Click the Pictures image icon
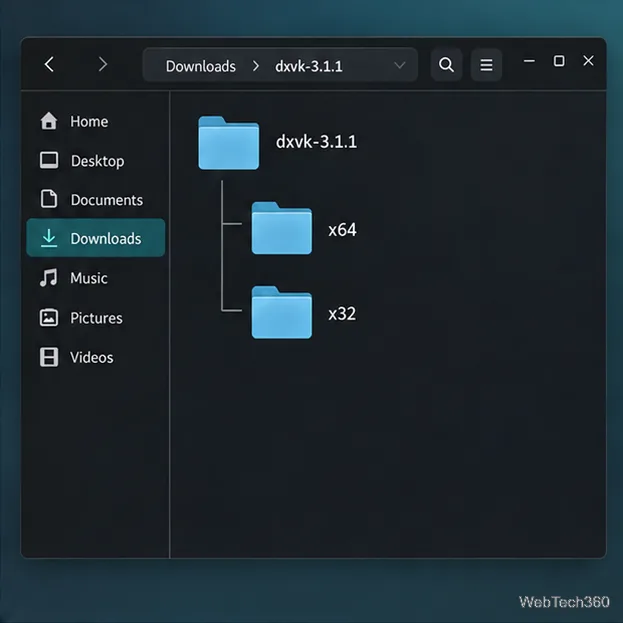Image resolution: width=623 pixels, height=623 pixels. coord(49,317)
